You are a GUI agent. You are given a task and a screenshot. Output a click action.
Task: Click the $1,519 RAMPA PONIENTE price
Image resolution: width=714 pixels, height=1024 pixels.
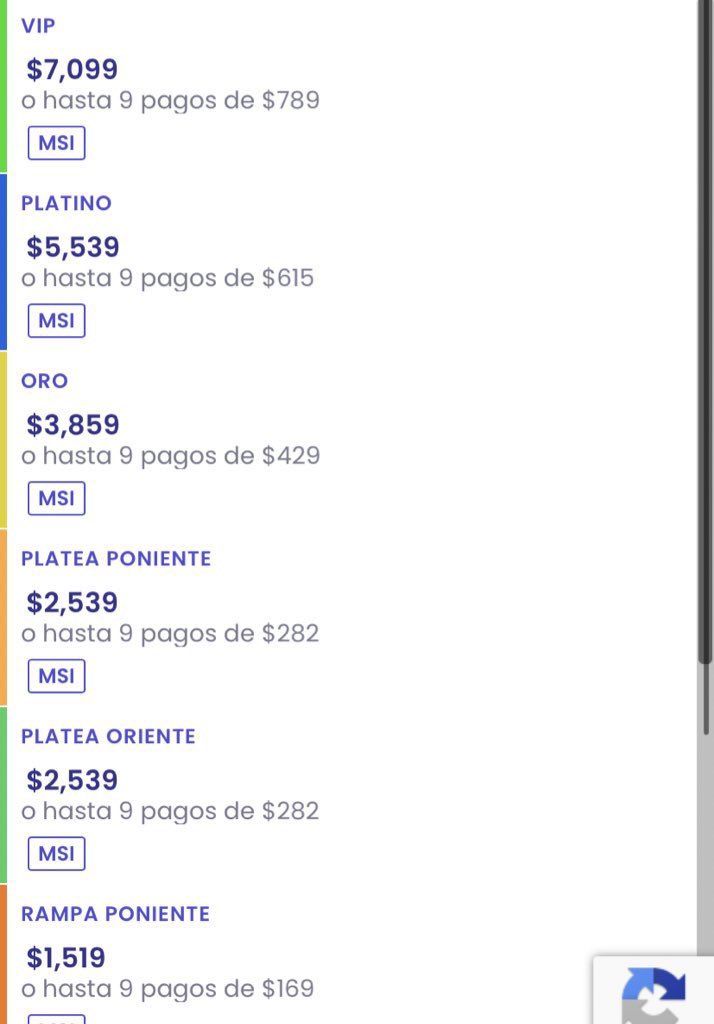[x=65, y=957]
